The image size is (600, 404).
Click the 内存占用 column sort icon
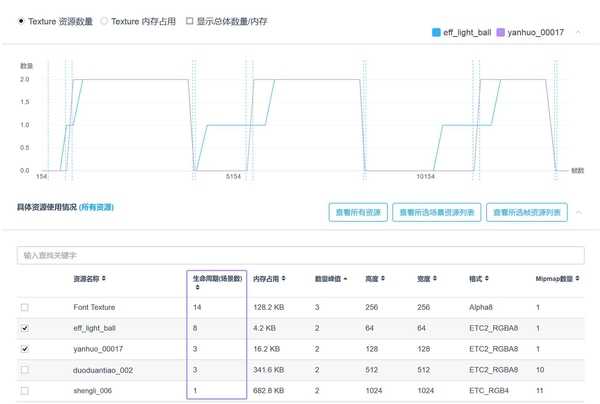pos(284,278)
